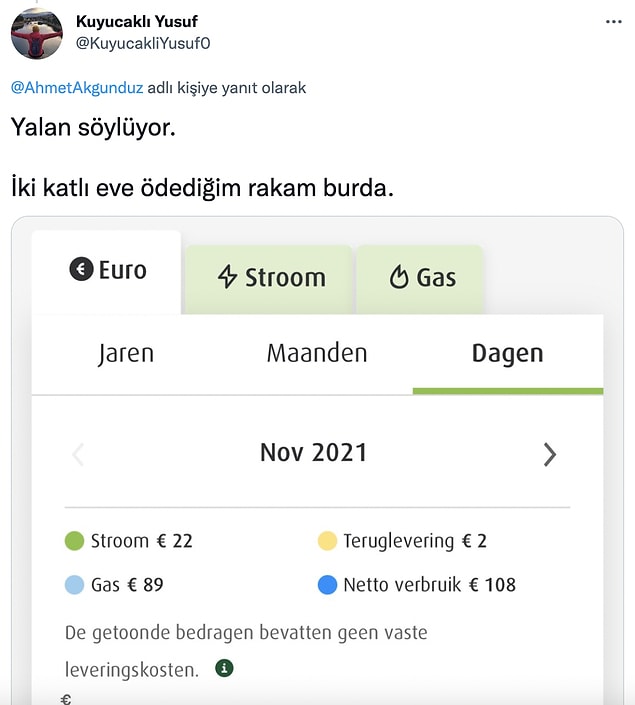Open the tweet's three-dot more options menu
Viewport: 635px width, 705px height.
click(x=613, y=22)
